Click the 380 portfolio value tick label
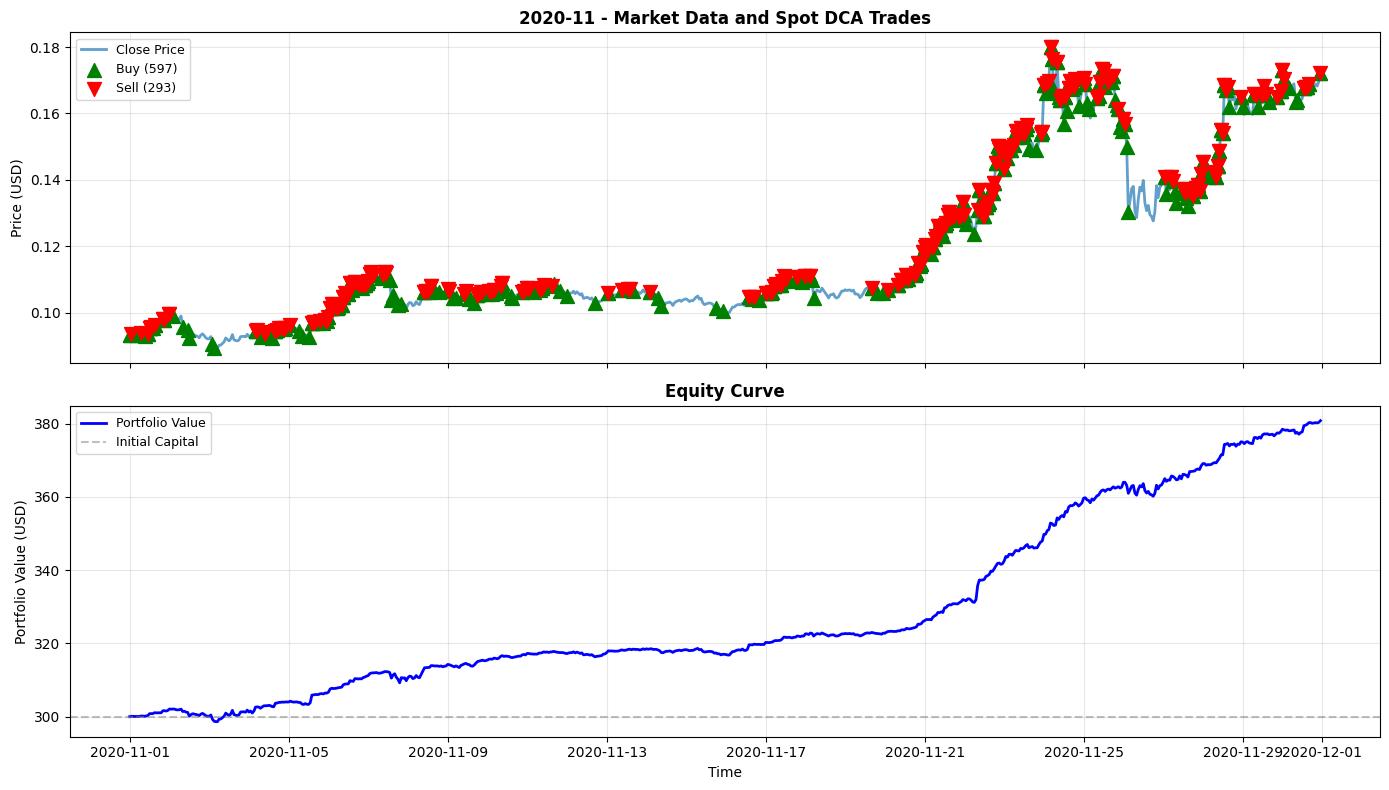The width and height of the screenshot is (1389, 790). (50, 424)
